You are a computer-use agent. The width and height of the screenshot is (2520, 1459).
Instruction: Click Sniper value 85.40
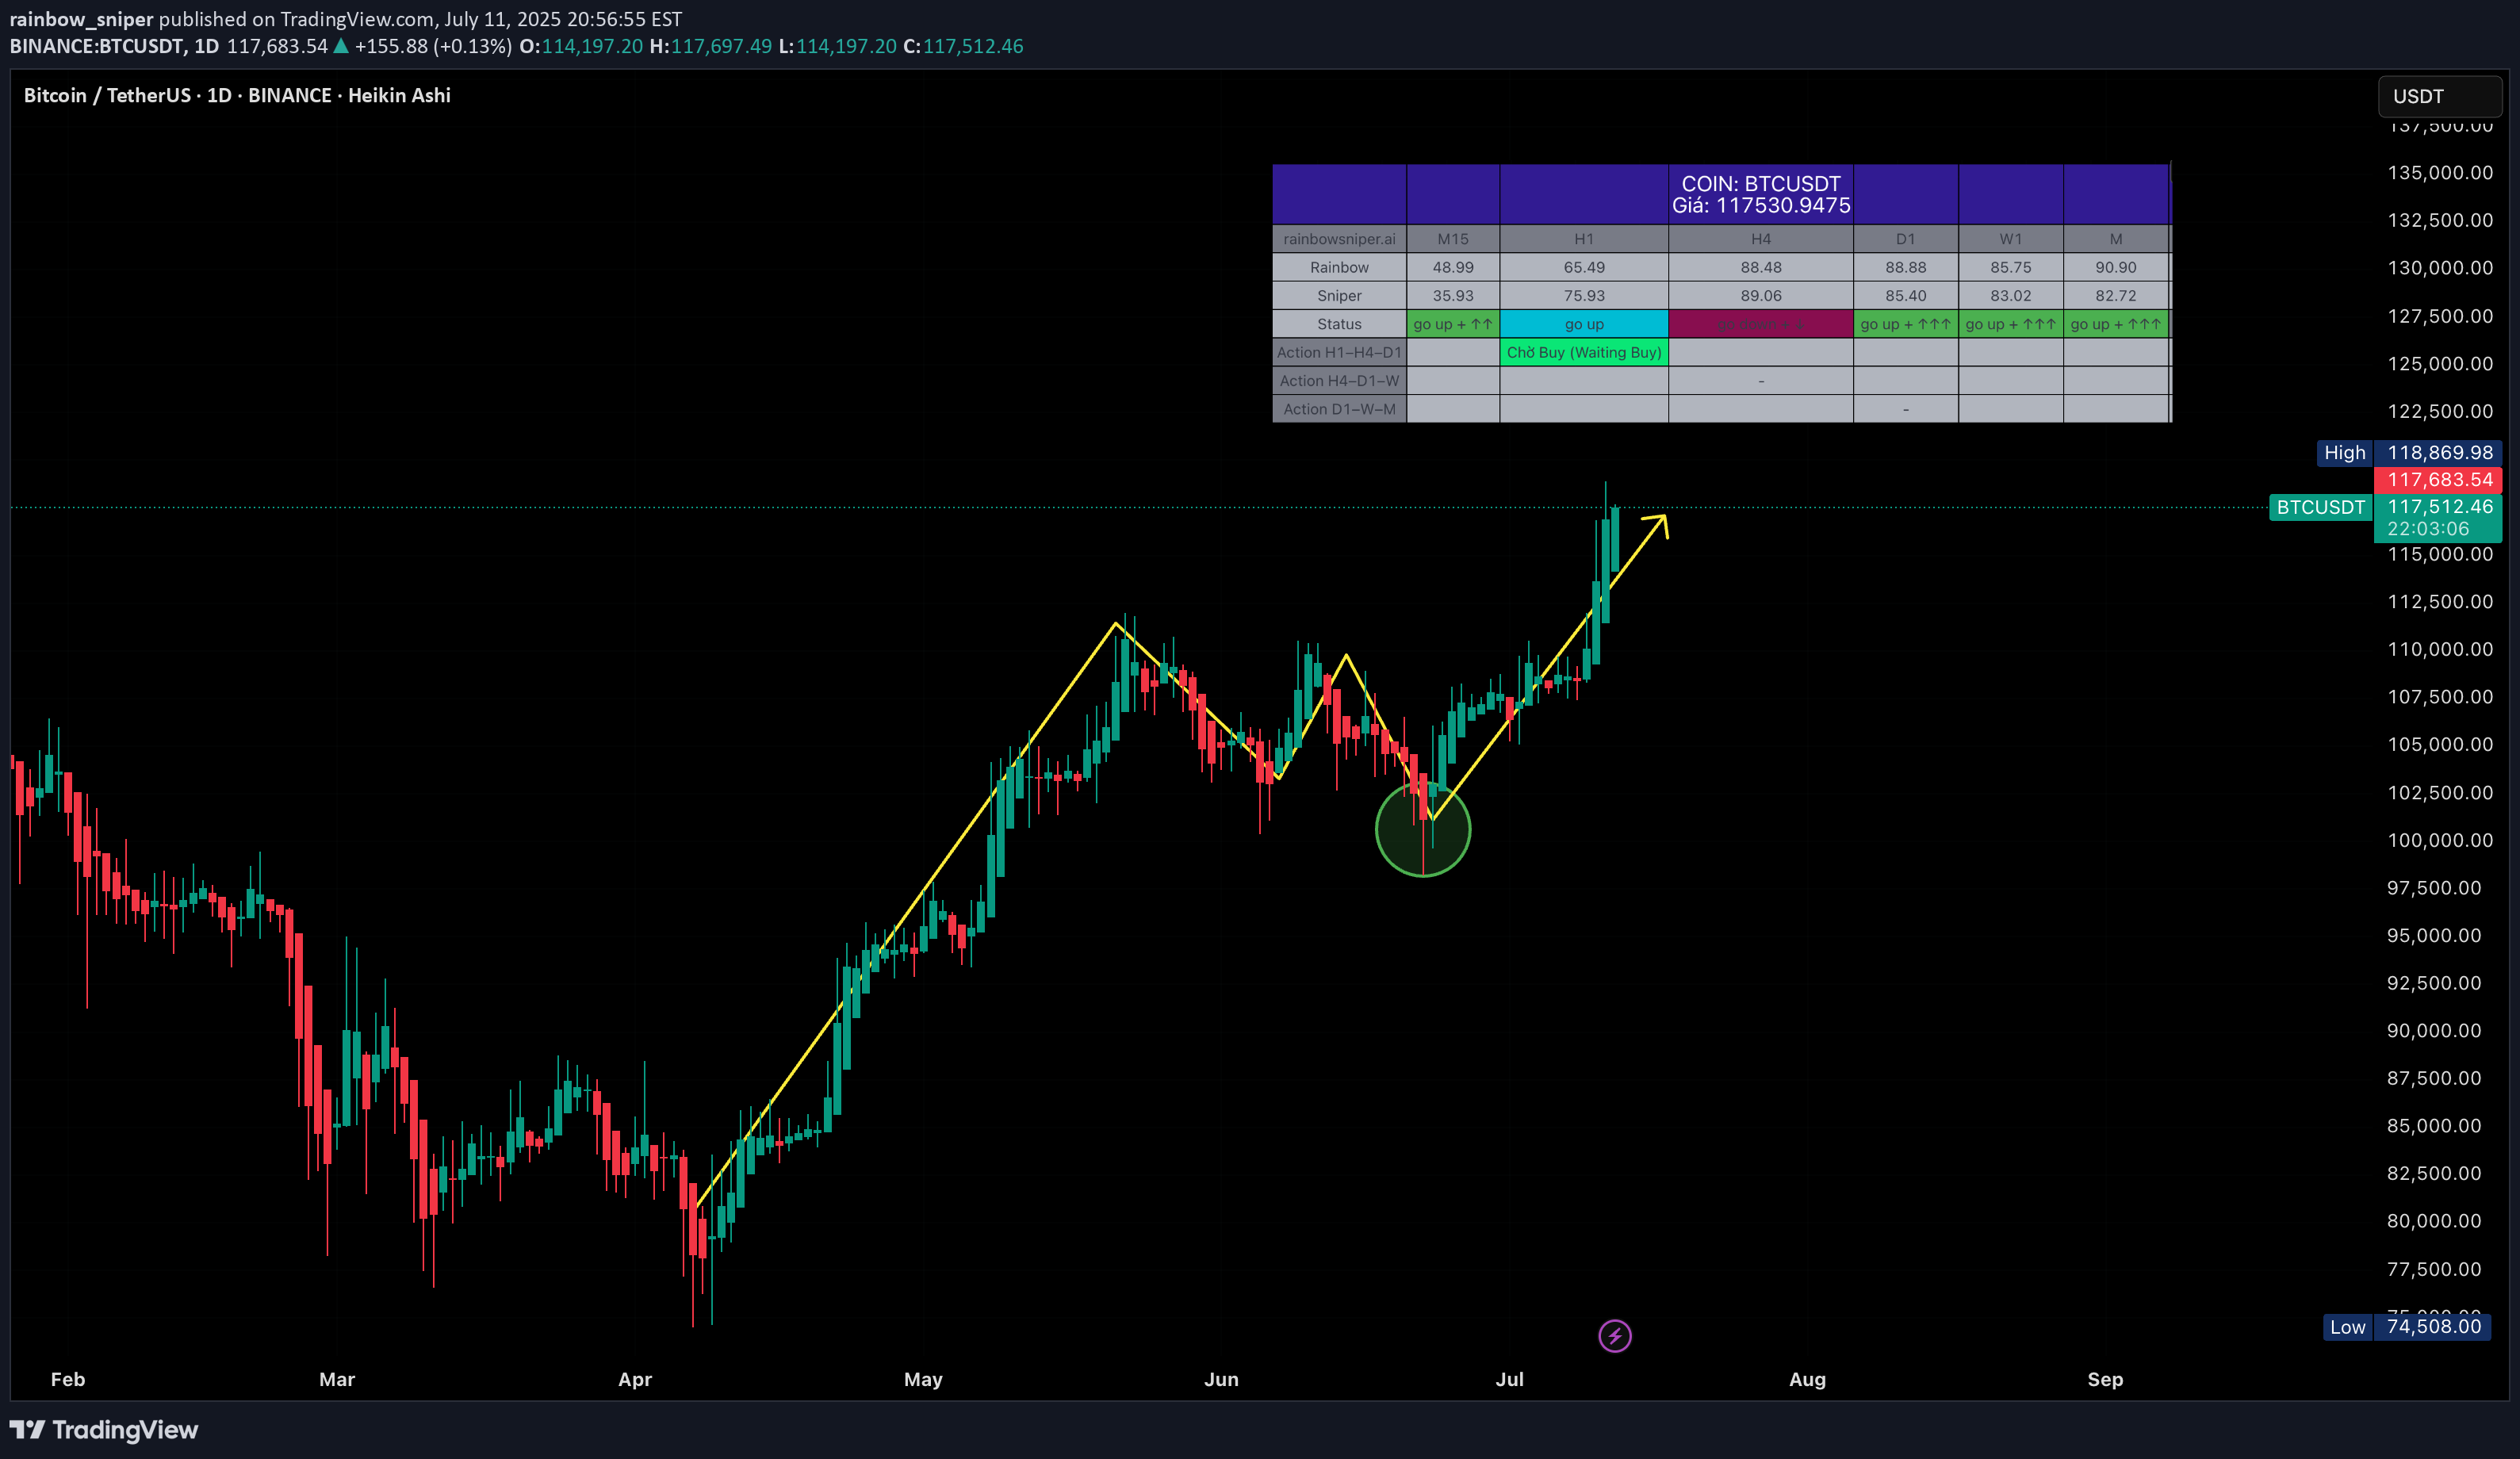coord(1905,295)
